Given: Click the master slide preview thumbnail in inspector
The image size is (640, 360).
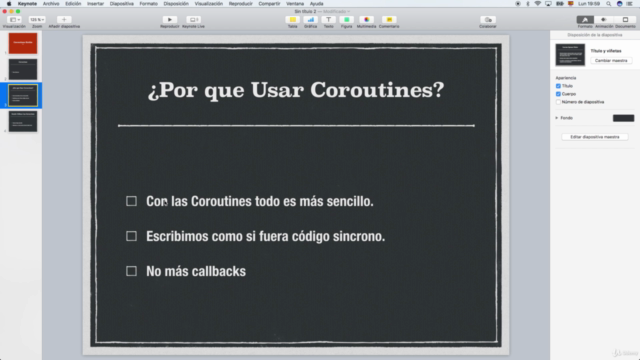Looking at the screenshot, I should click(570, 55).
